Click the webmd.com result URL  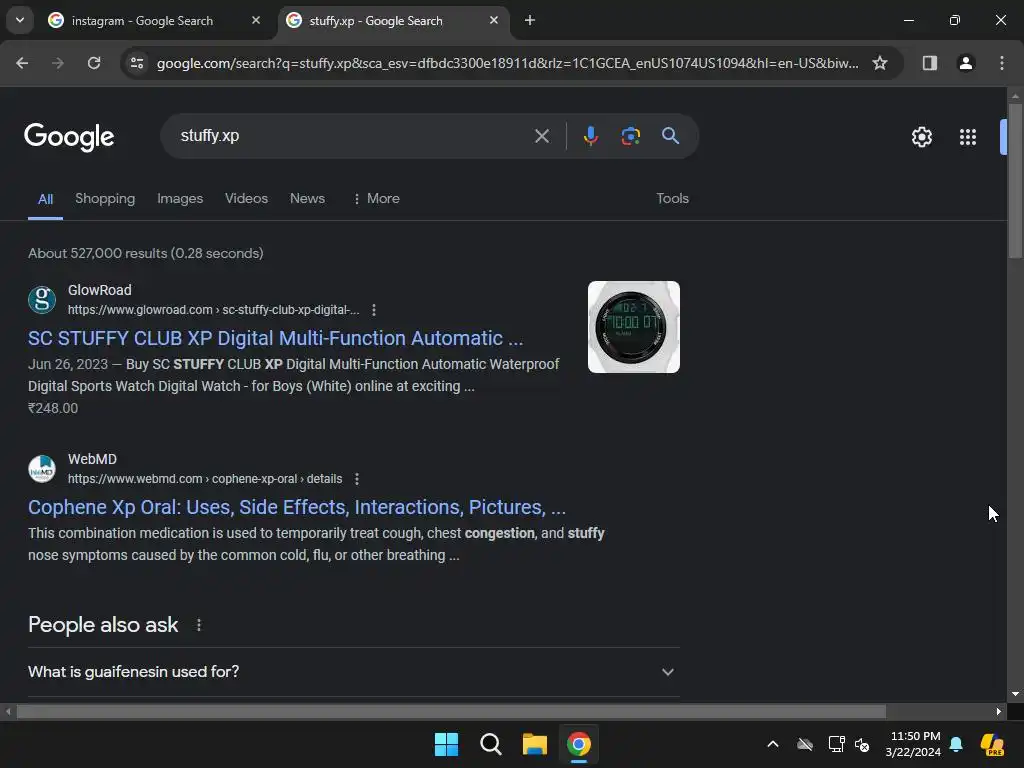coord(204,479)
